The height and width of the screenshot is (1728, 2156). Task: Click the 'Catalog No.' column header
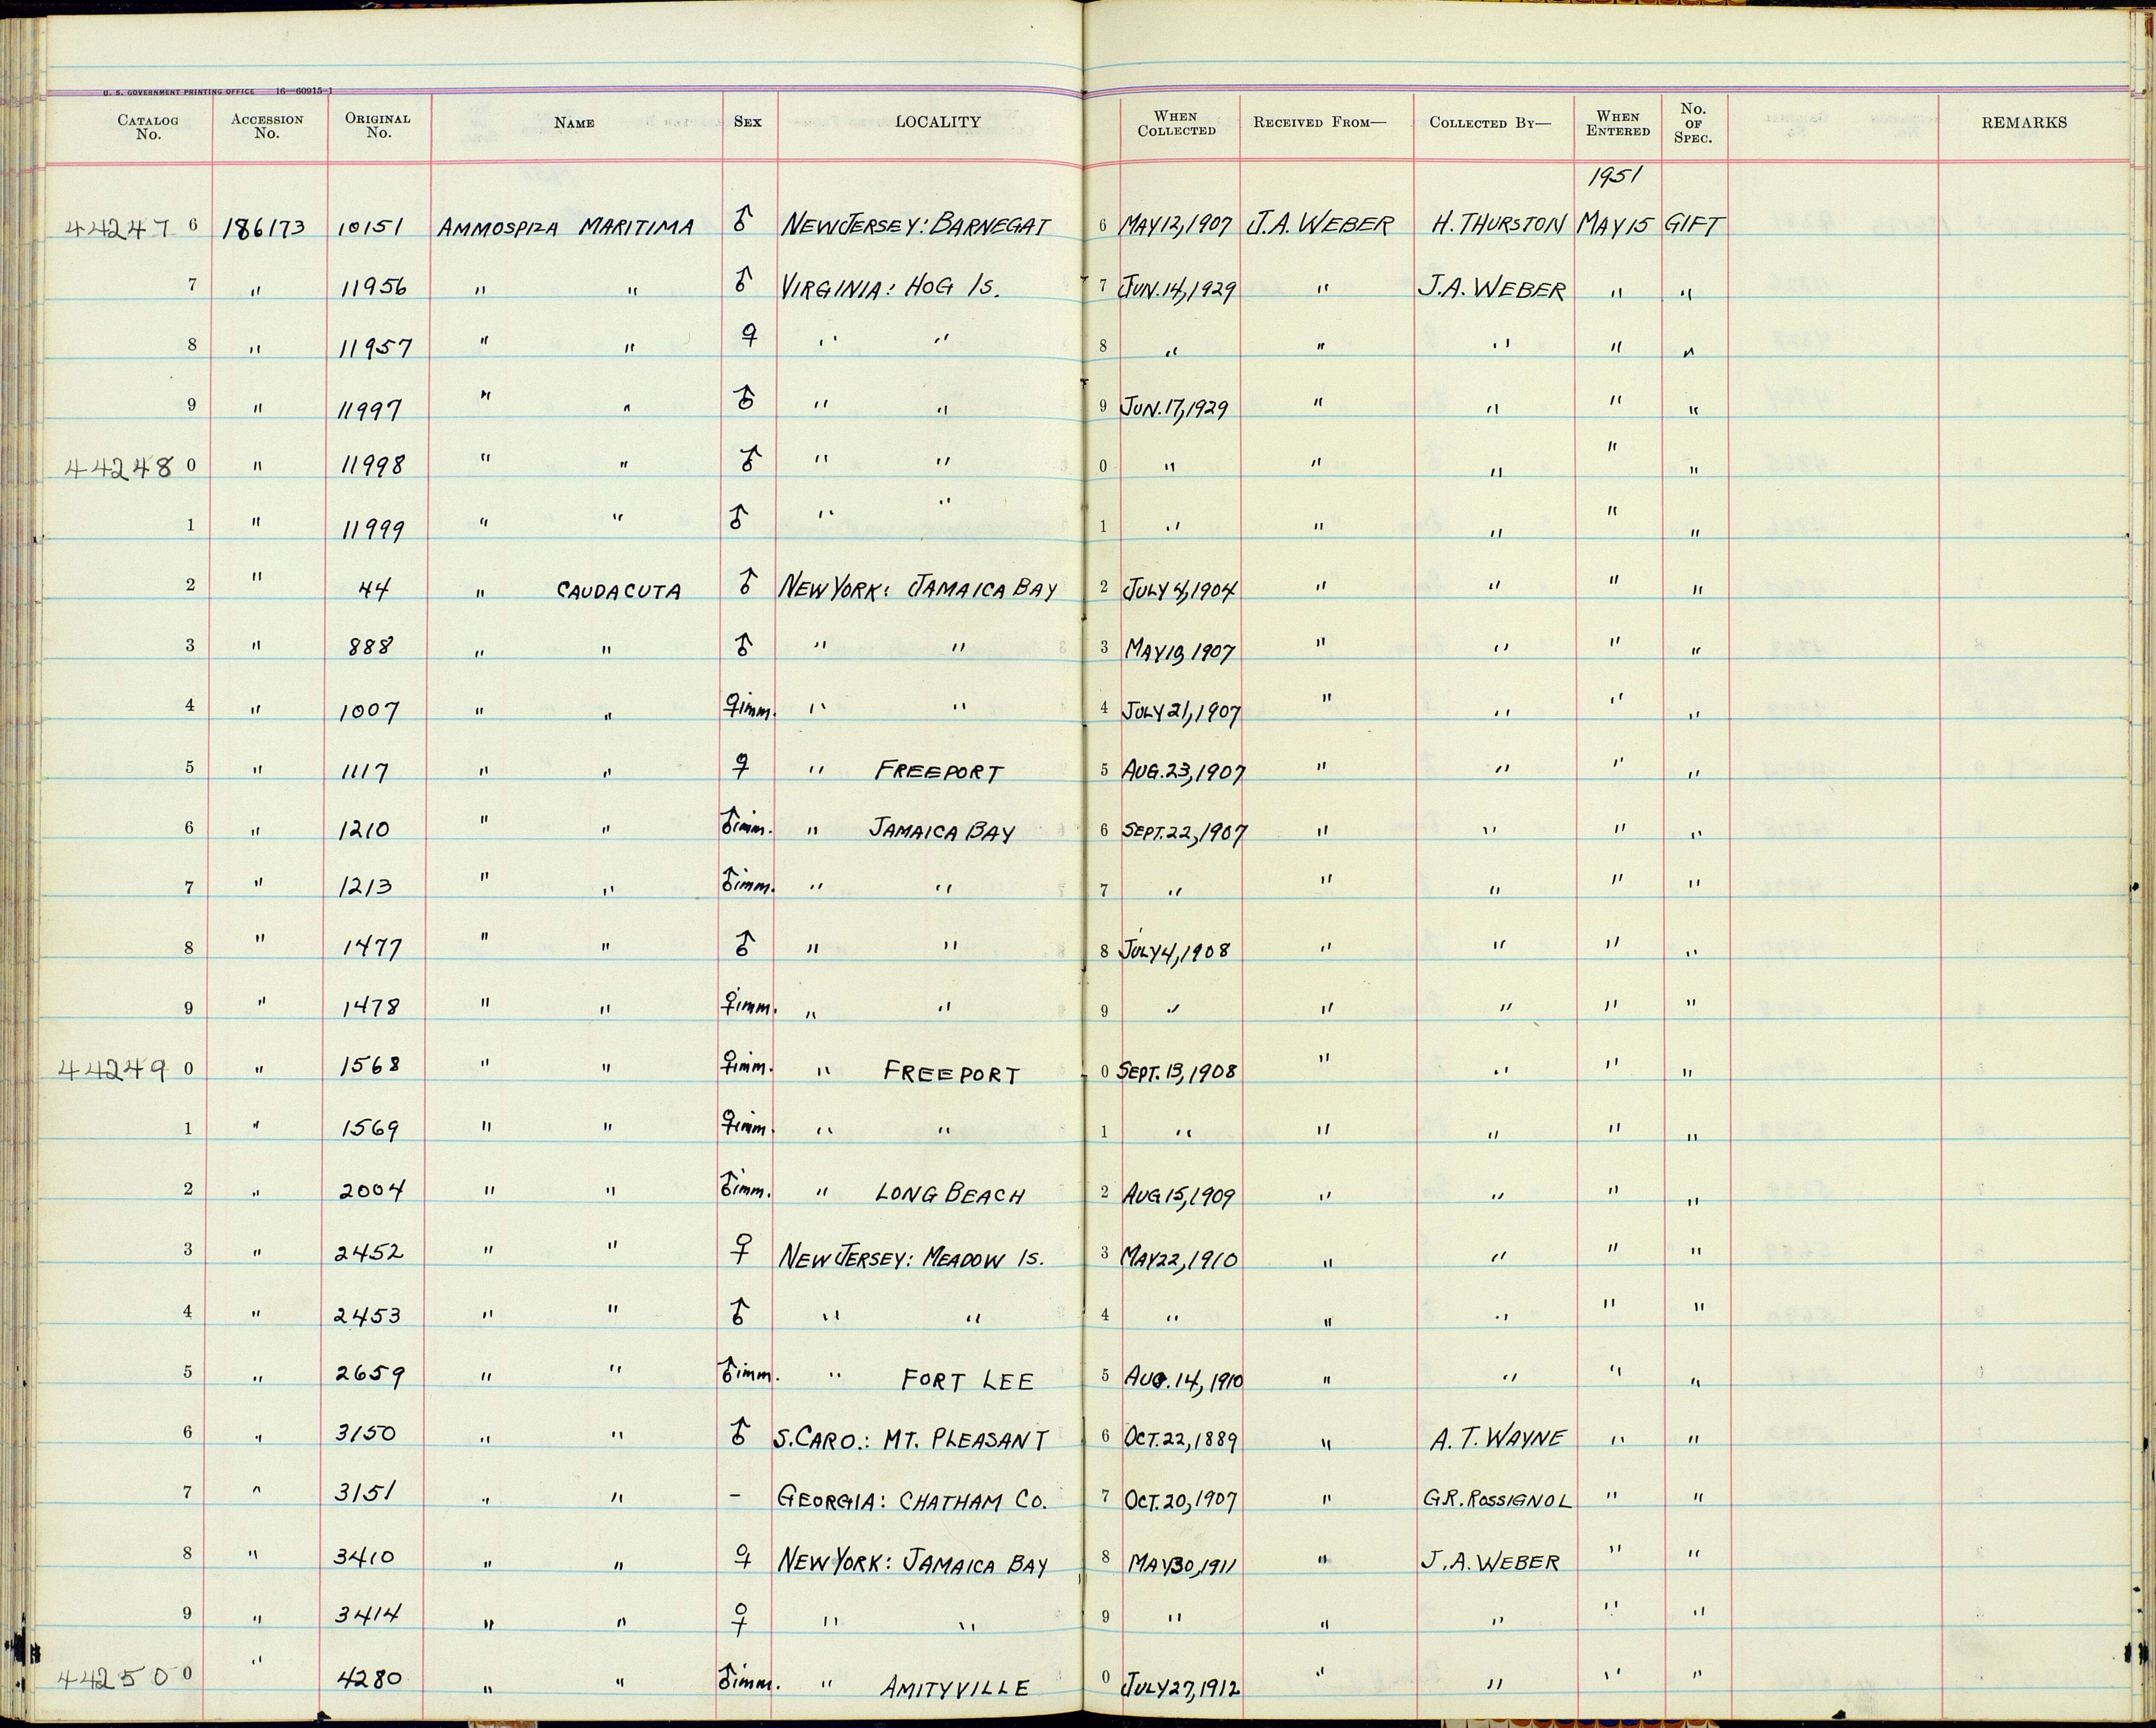147,126
